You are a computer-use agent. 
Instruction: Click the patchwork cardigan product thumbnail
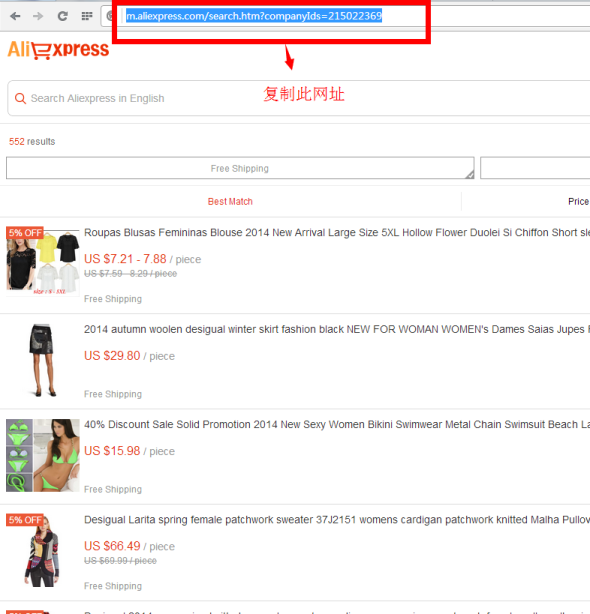point(42,551)
